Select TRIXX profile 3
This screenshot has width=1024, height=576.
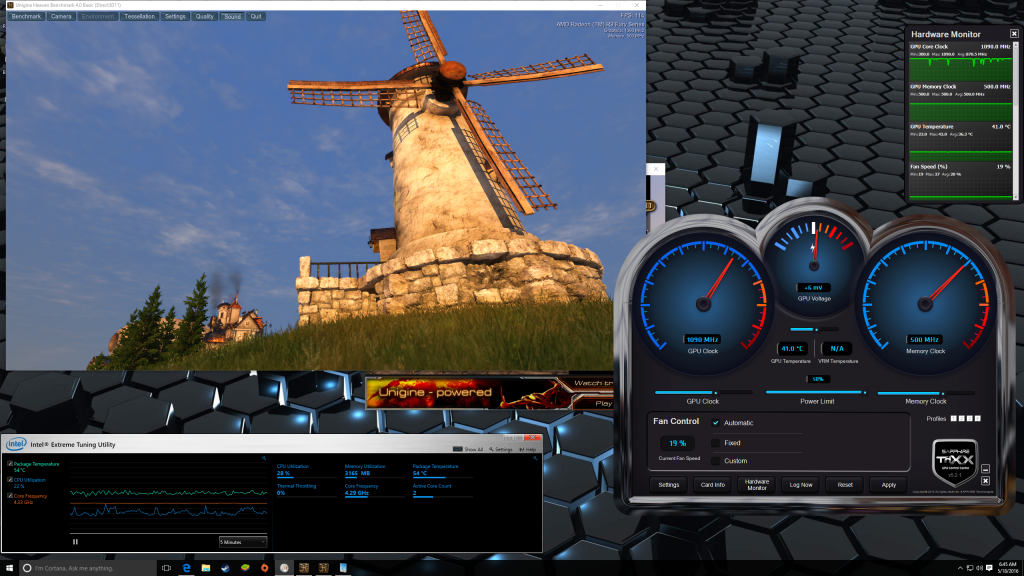pos(970,419)
